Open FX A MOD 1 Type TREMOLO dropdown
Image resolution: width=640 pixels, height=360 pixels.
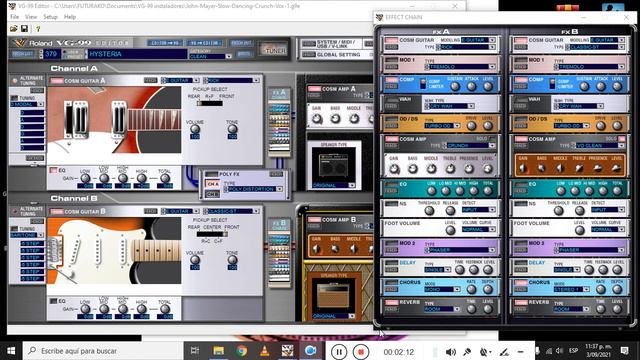[x=460, y=67]
